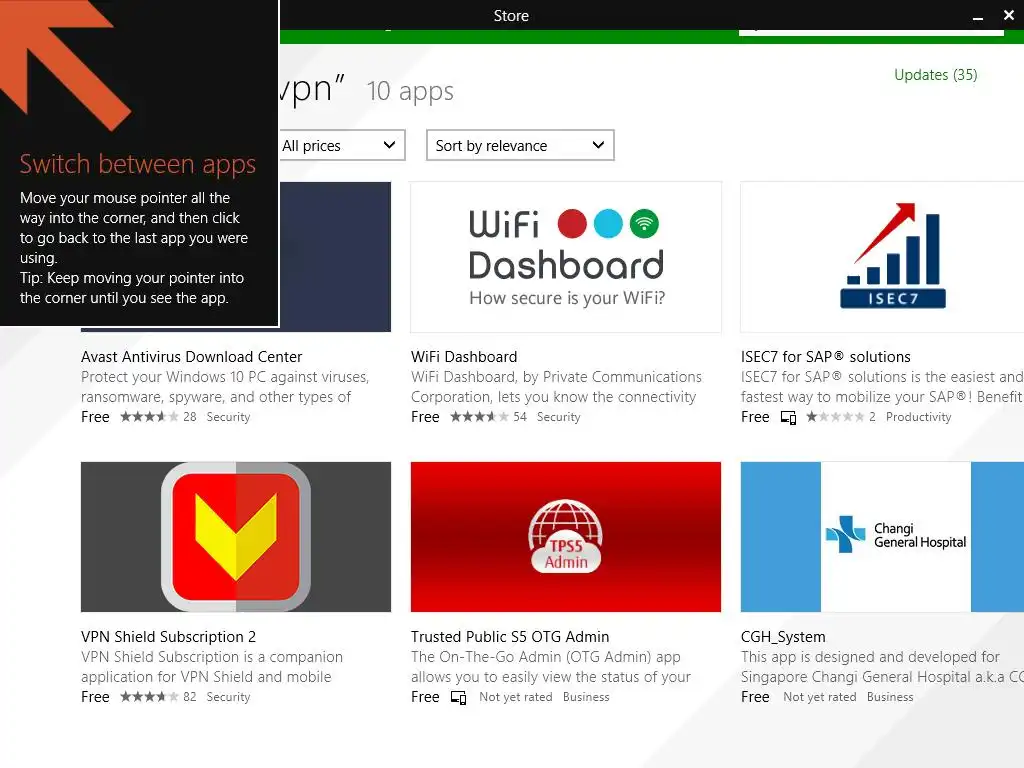Image resolution: width=1024 pixels, height=768 pixels.
Task: Click the CGH_System app title
Action: pos(783,637)
